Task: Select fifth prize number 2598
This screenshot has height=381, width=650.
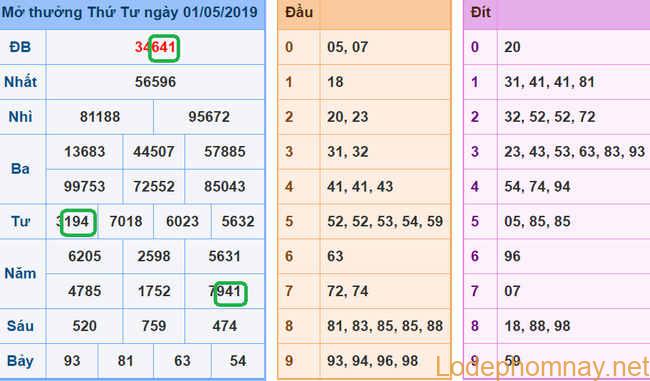Action: pyautogui.click(x=154, y=256)
